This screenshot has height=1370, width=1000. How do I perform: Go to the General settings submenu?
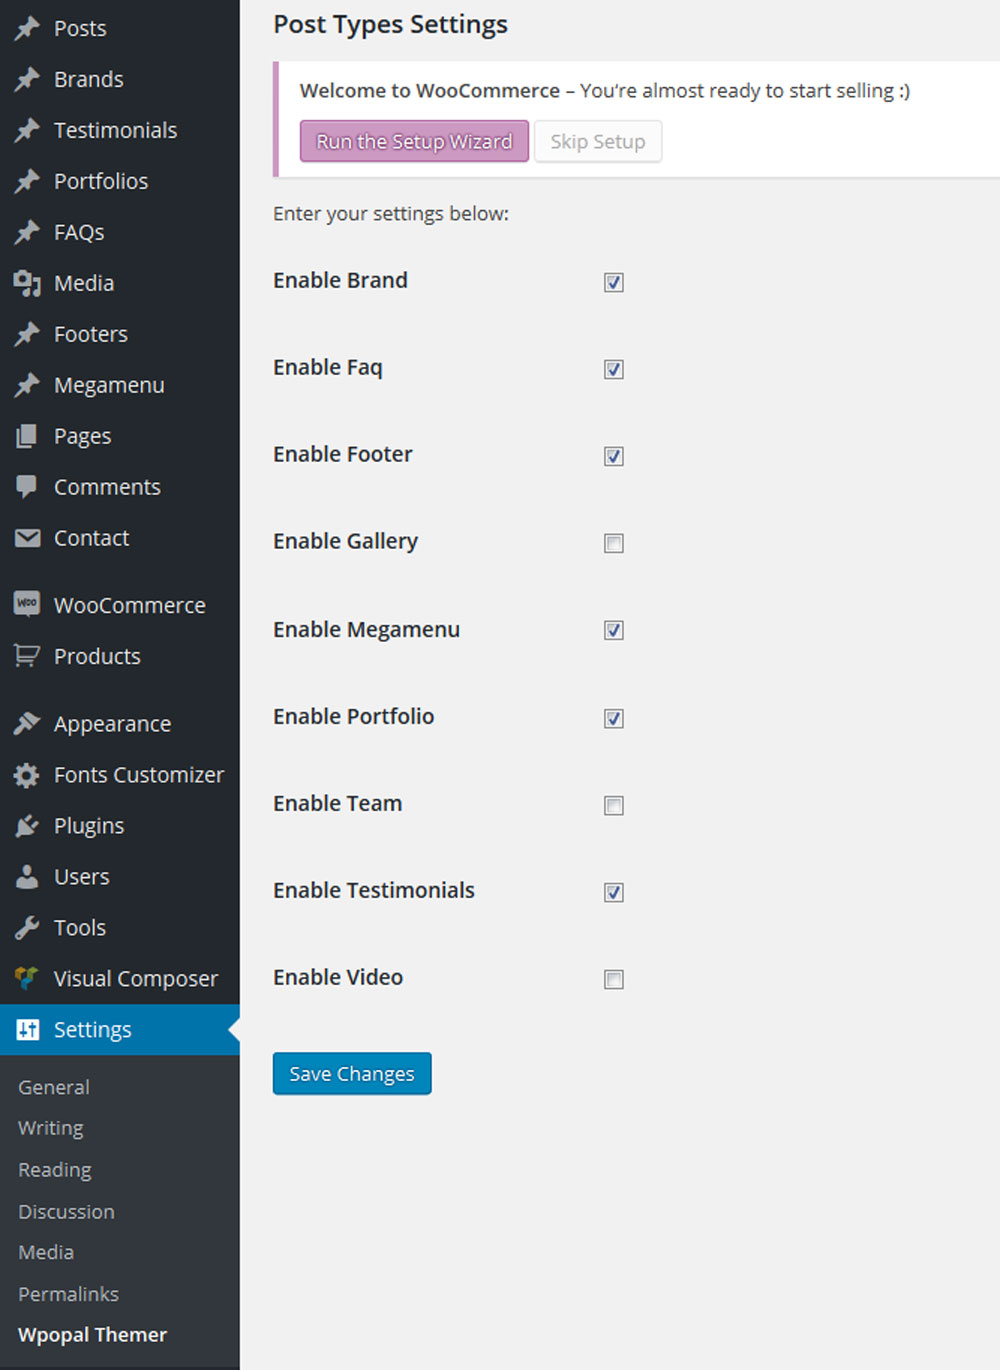pos(54,1087)
